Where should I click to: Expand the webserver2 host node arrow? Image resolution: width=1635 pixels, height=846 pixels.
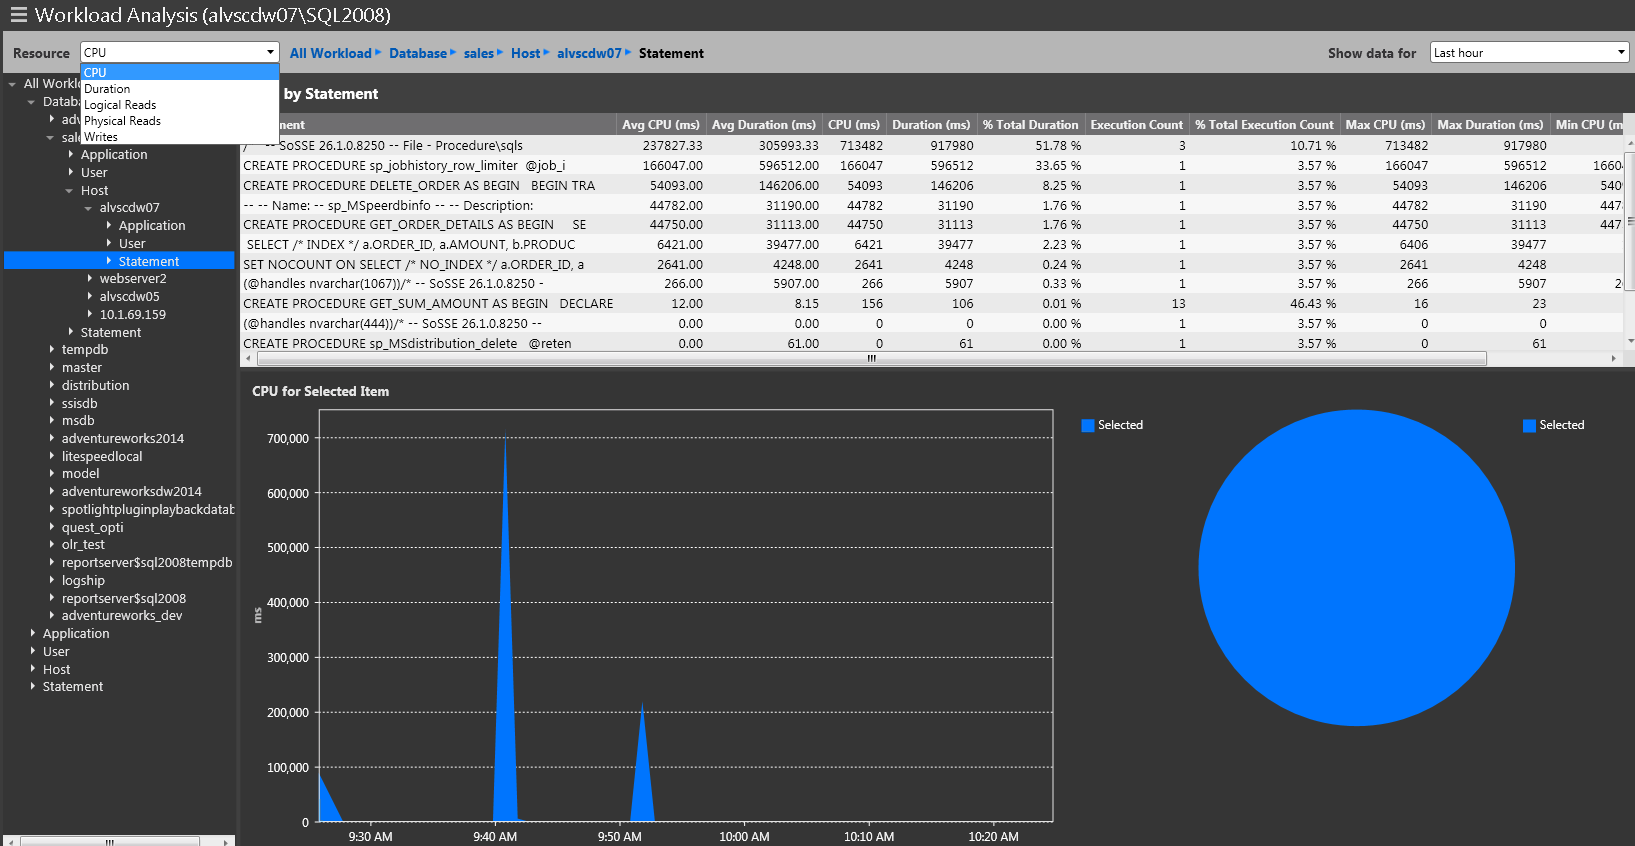point(90,279)
